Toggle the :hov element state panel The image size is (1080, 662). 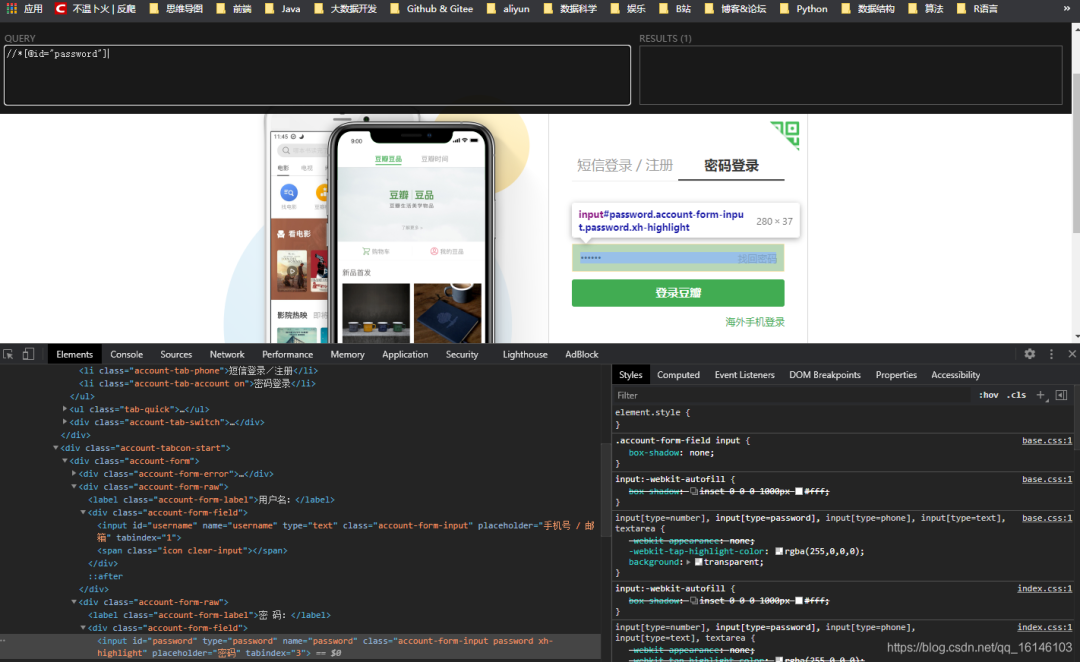pos(988,395)
